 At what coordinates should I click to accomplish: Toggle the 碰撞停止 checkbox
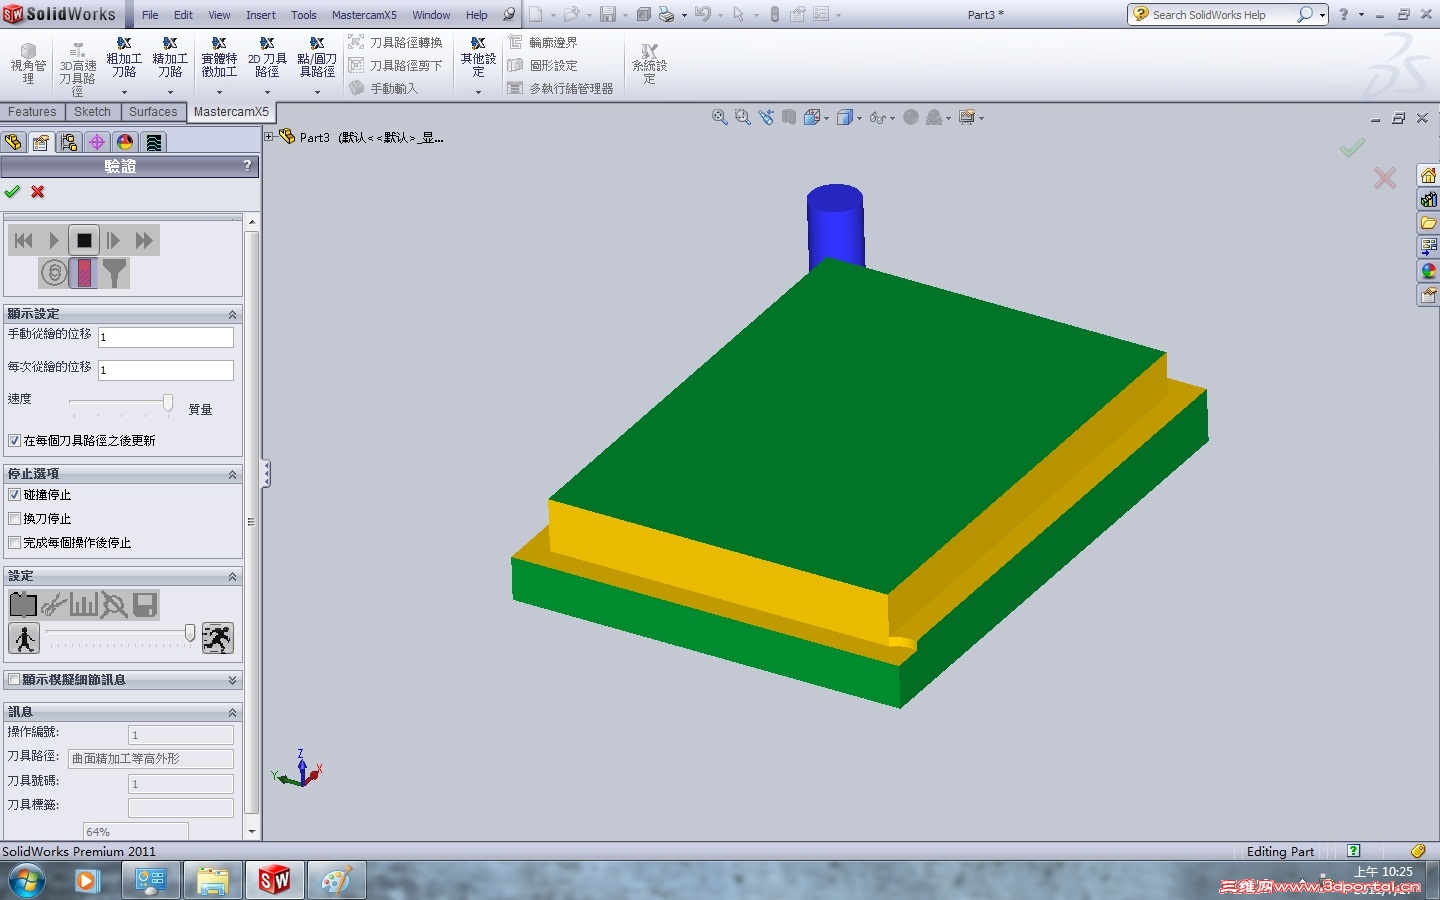14,494
